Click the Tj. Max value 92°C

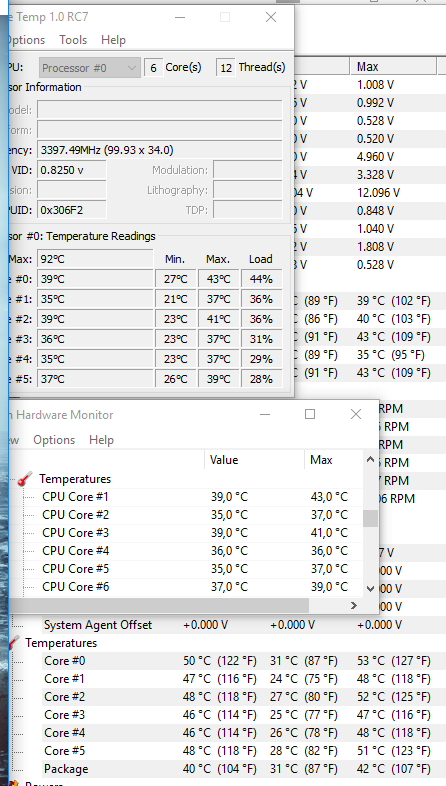pyautogui.click(x=95, y=259)
